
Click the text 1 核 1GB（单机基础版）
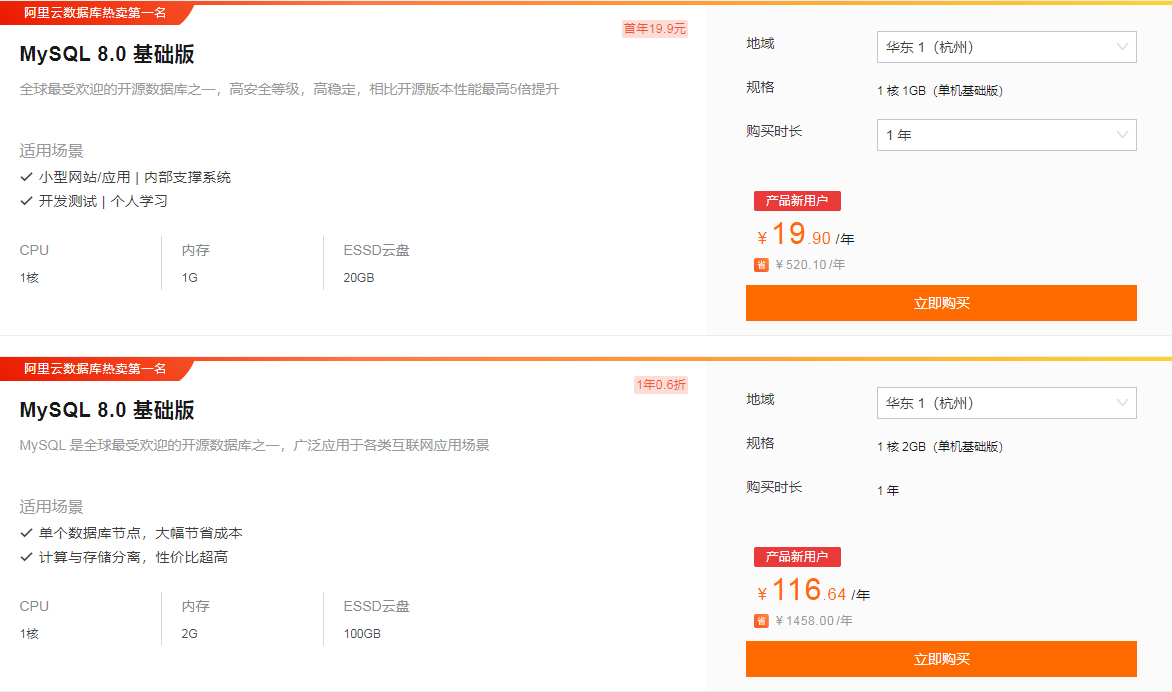940,91
